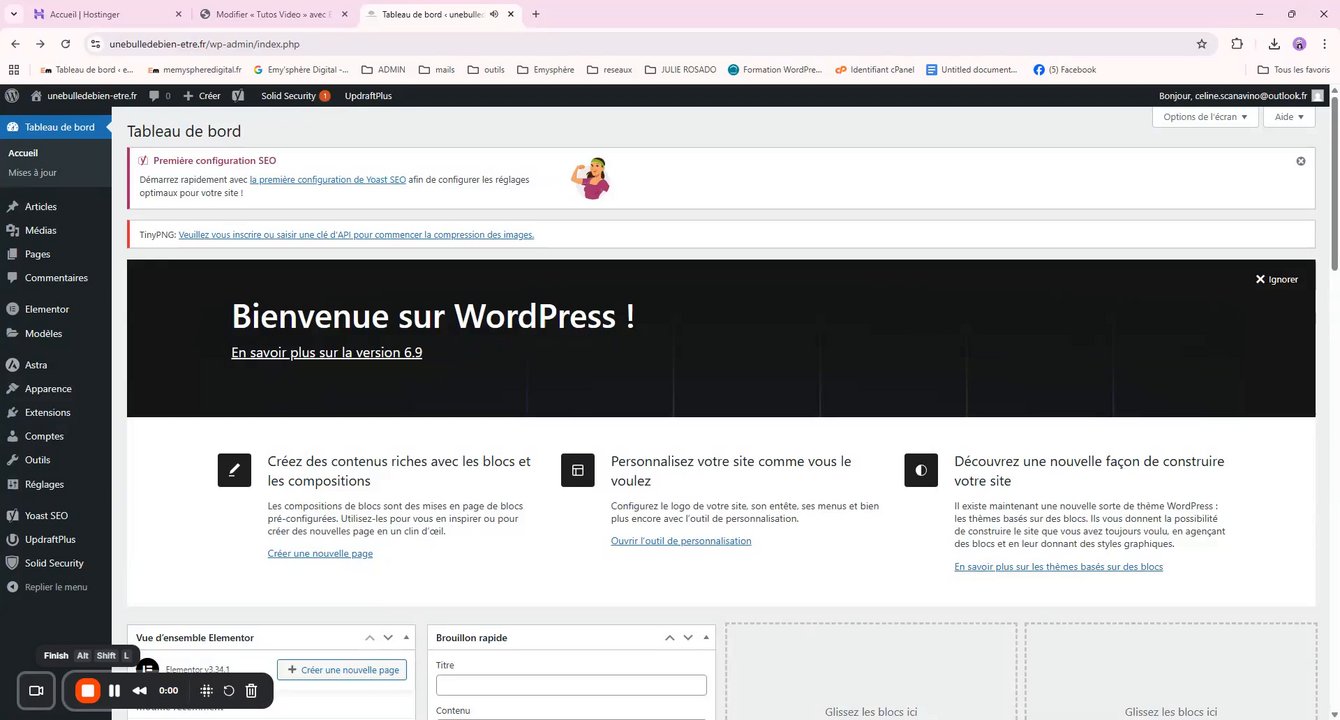Click Créer une nouvelle page button in Elementor panel

click(x=342, y=670)
